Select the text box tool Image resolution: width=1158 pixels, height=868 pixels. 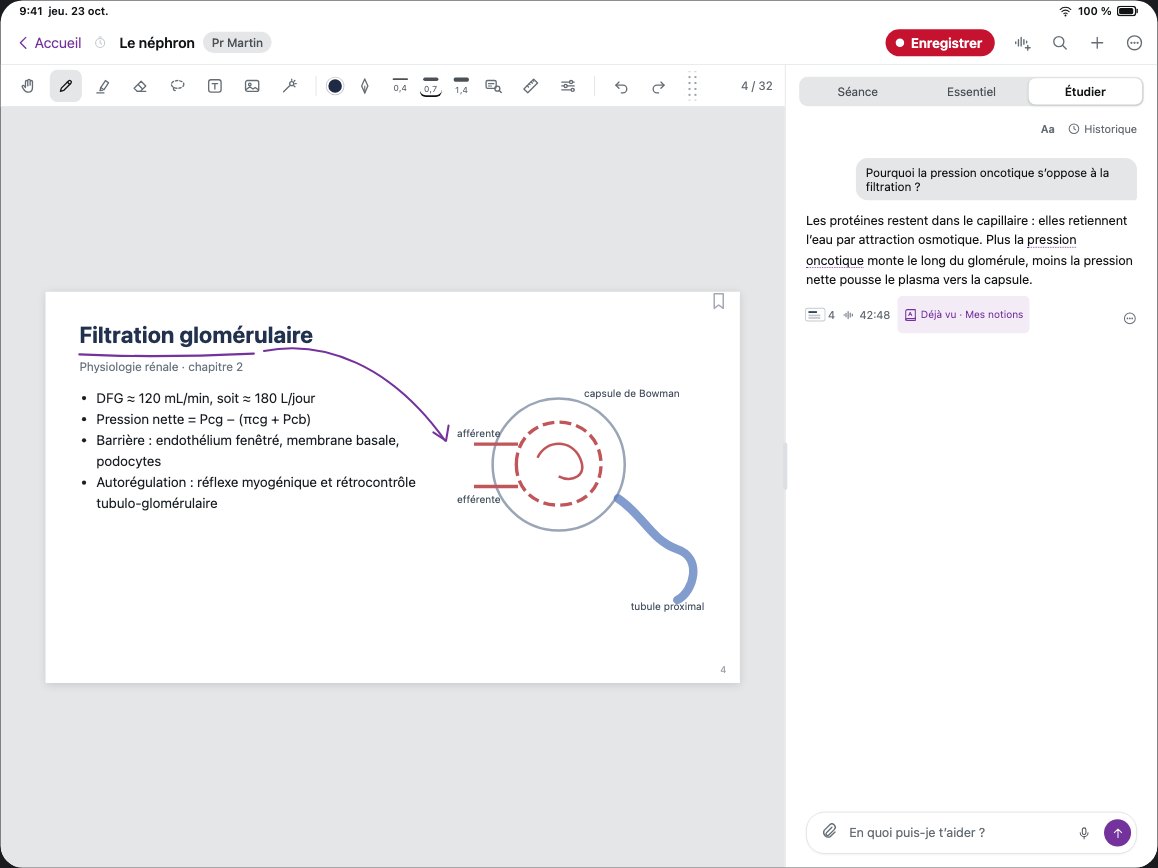tap(215, 86)
